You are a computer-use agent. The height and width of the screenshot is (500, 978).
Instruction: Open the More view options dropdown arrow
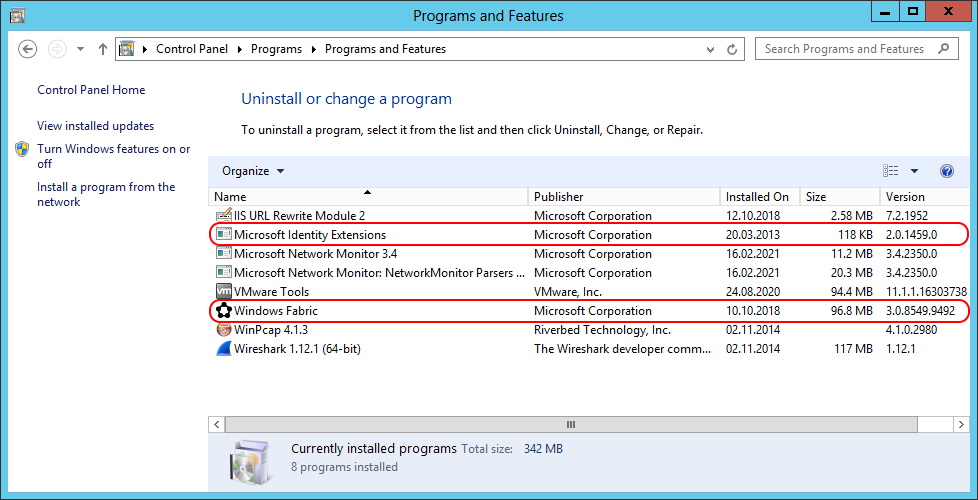tap(914, 171)
